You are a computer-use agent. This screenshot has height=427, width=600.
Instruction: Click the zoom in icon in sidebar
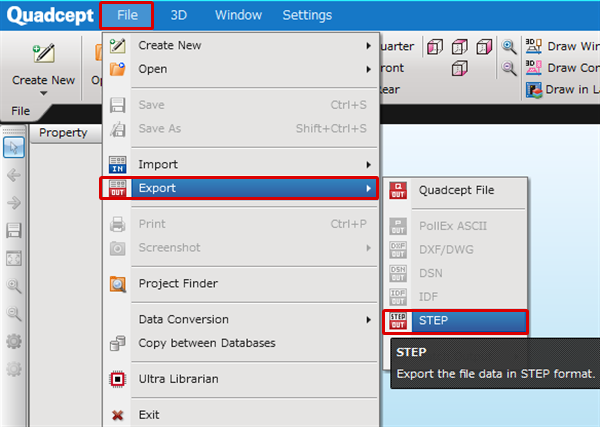(14, 286)
